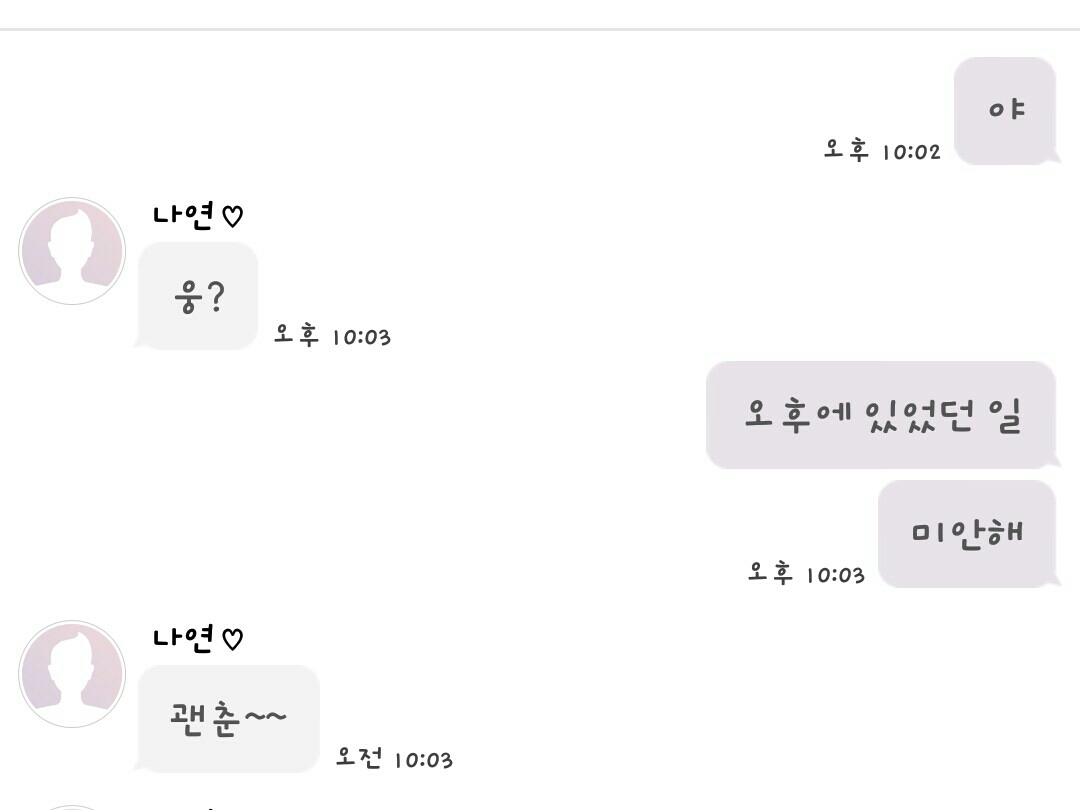The height and width of the screenshot is (810, 1080).
Task: Click empty chat space left of "오후에 있었던 일"
Action: click(400, 415)
